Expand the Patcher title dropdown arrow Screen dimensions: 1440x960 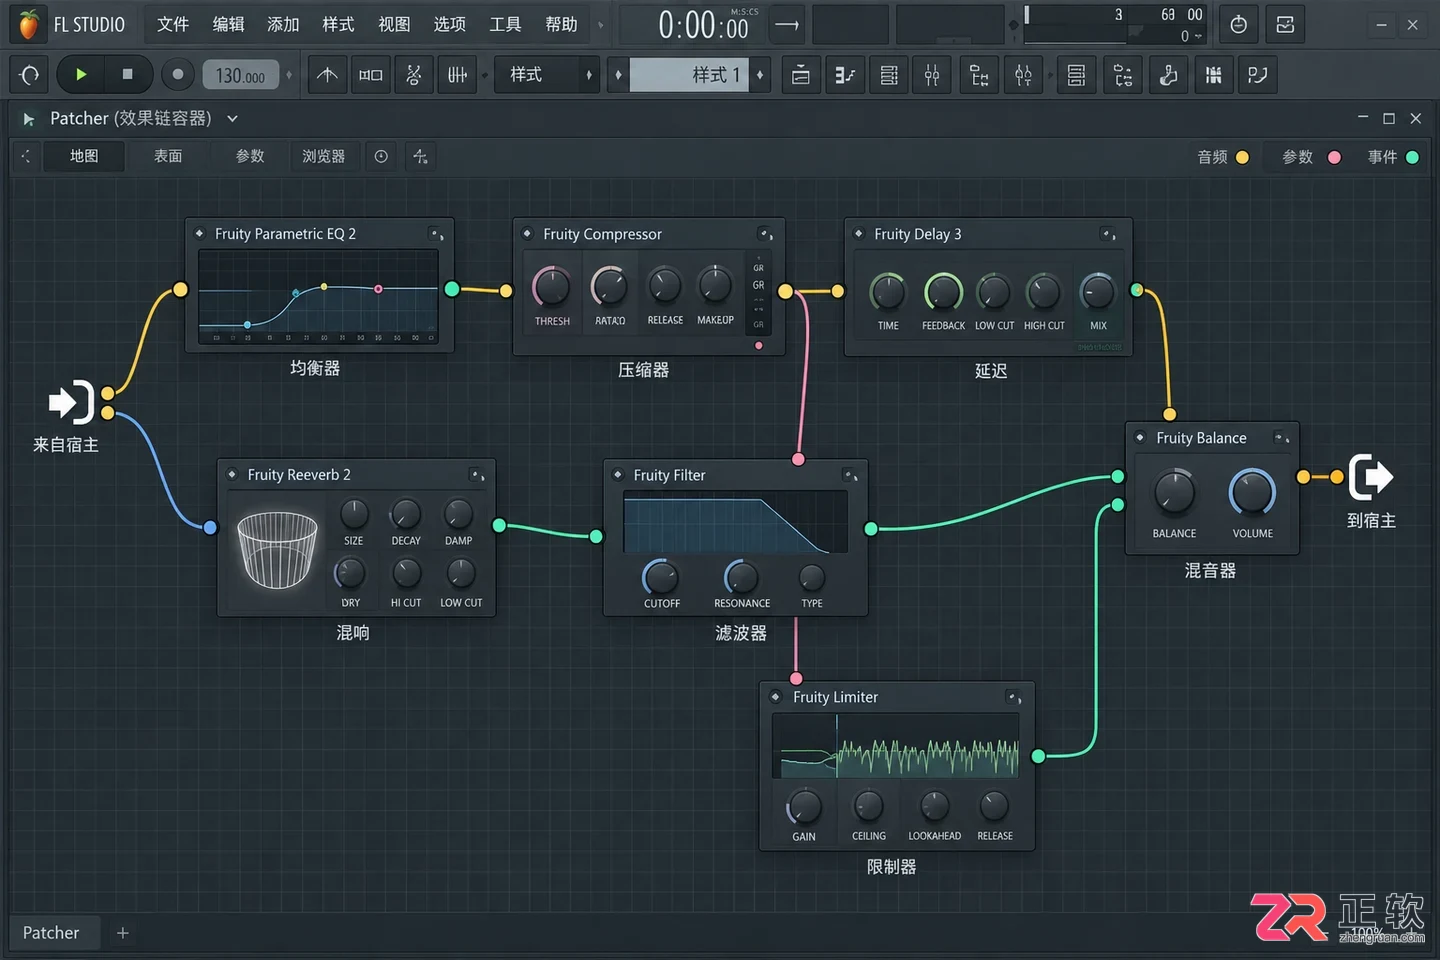coord(232,118)
